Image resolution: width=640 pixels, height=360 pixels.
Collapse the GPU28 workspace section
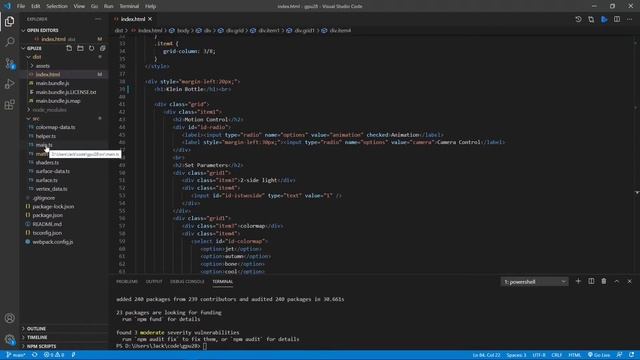[34, 48]
